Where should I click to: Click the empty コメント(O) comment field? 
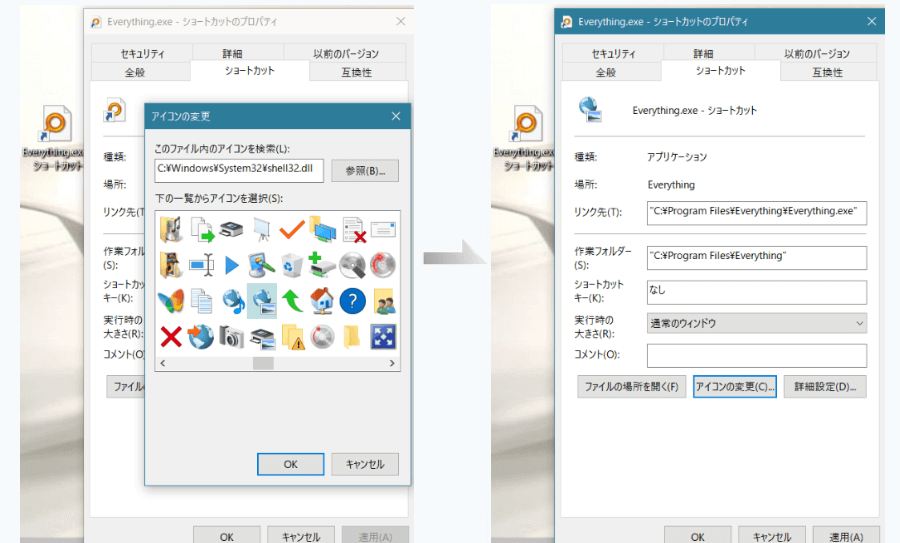[757, 355]
